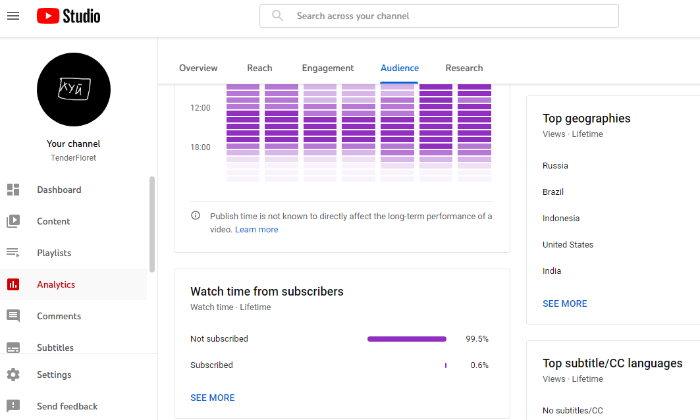Click the 12:00 axis label
The image size is (700, 420).
tap(200, 108)
